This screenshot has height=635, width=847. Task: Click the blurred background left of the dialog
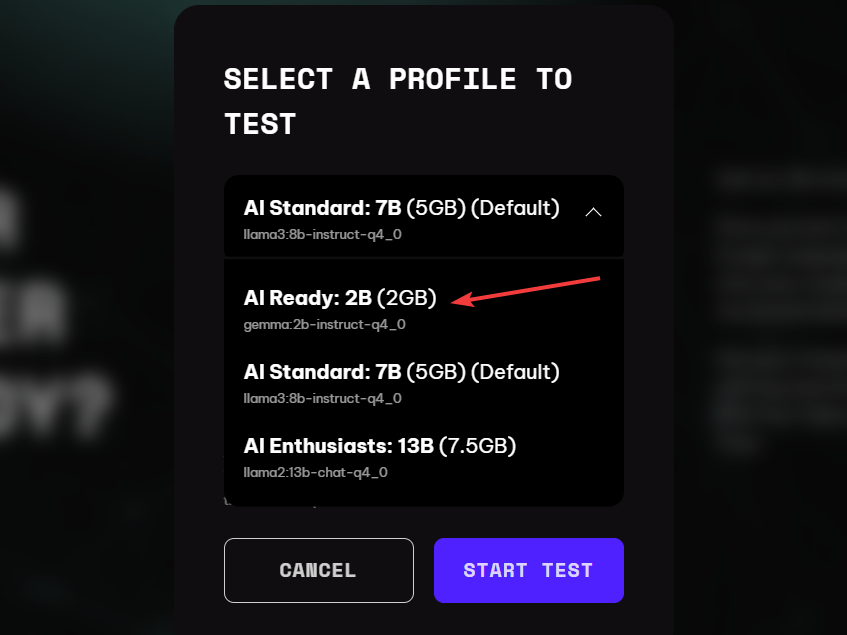81,324
